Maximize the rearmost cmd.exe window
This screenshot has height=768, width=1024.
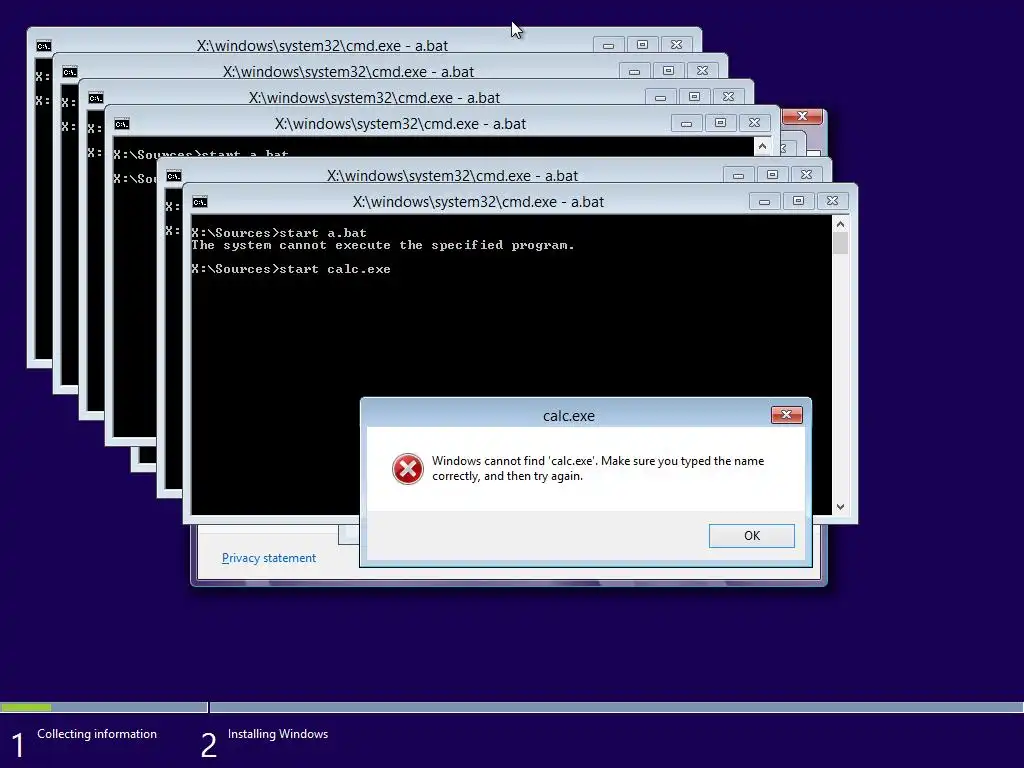point(642,45)
